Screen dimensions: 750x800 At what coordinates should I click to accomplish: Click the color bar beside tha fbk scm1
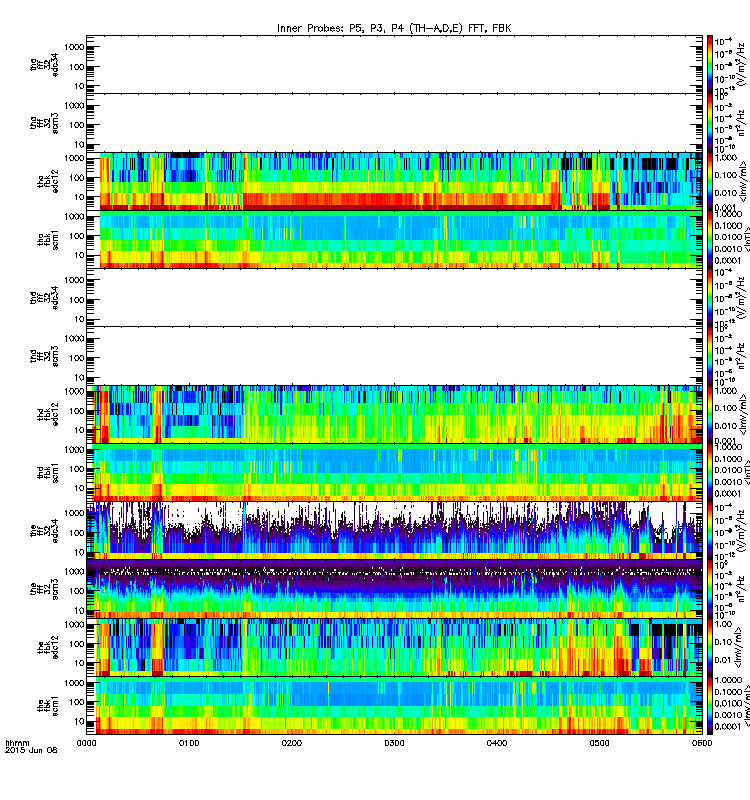[710, 239]
